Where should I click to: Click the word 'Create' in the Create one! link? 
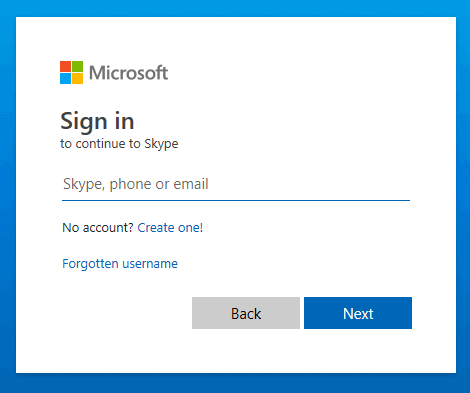[156, 228]
